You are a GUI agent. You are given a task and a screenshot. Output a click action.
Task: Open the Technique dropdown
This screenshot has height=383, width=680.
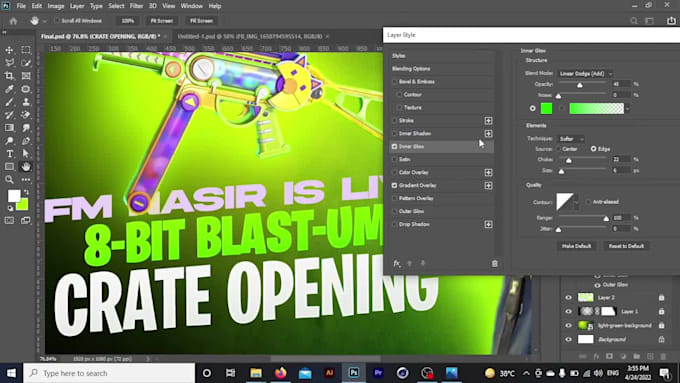[x=570, y=139]
